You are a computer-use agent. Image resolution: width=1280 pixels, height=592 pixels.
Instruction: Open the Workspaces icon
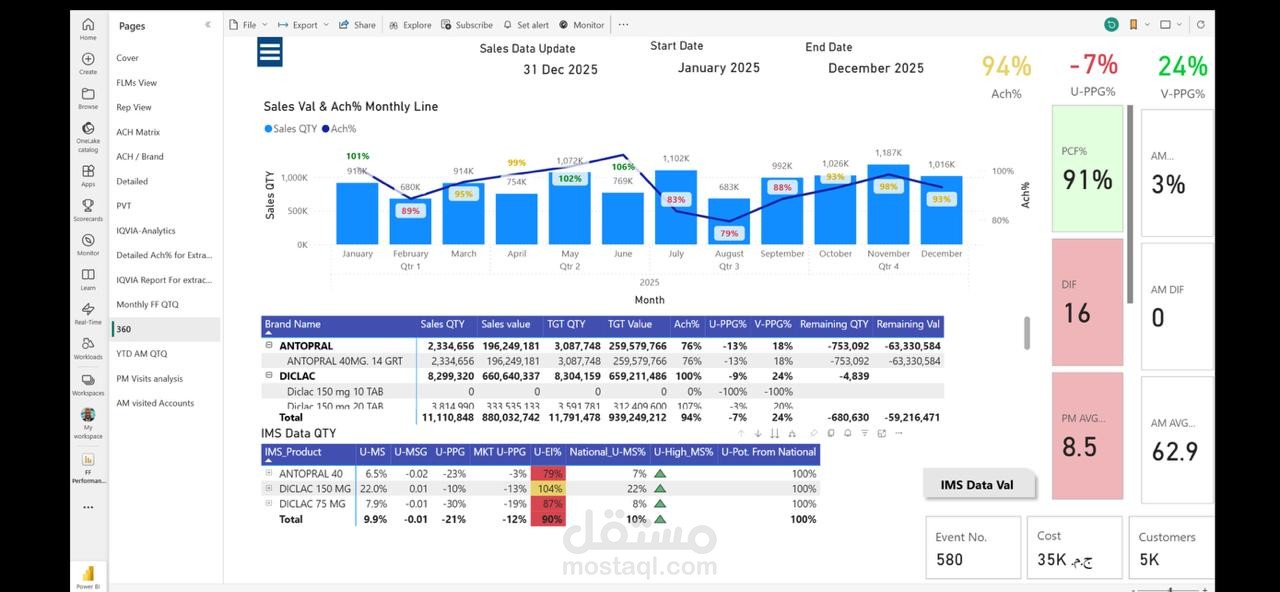(88, 380)
